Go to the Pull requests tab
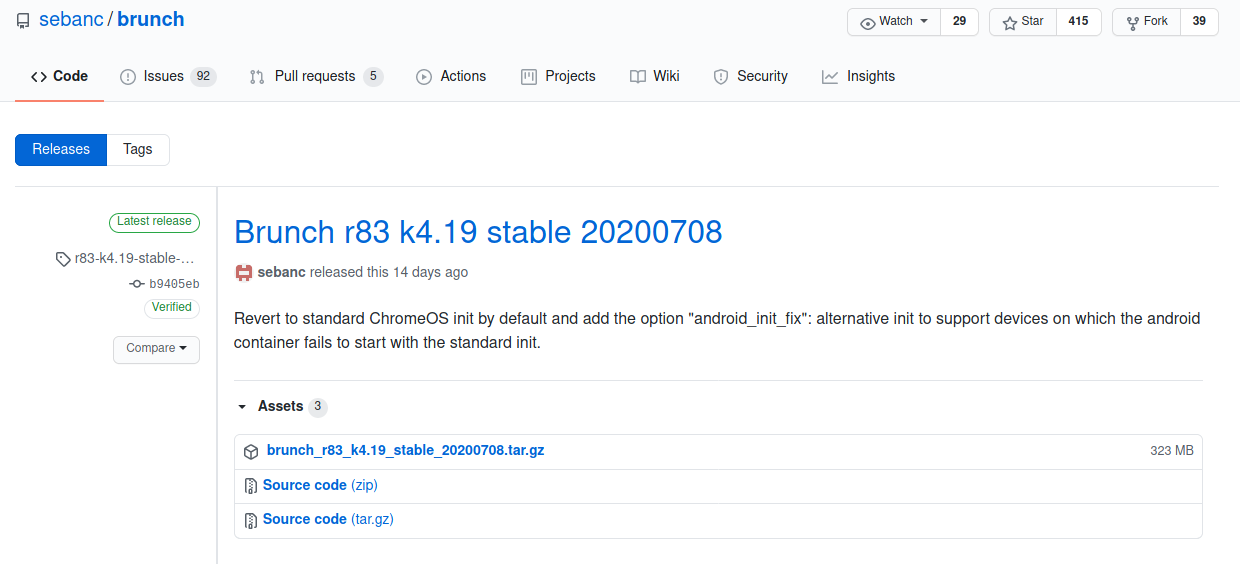This screenshot has height=564, width=1240. pyautogui.click(x=314, y=76)
